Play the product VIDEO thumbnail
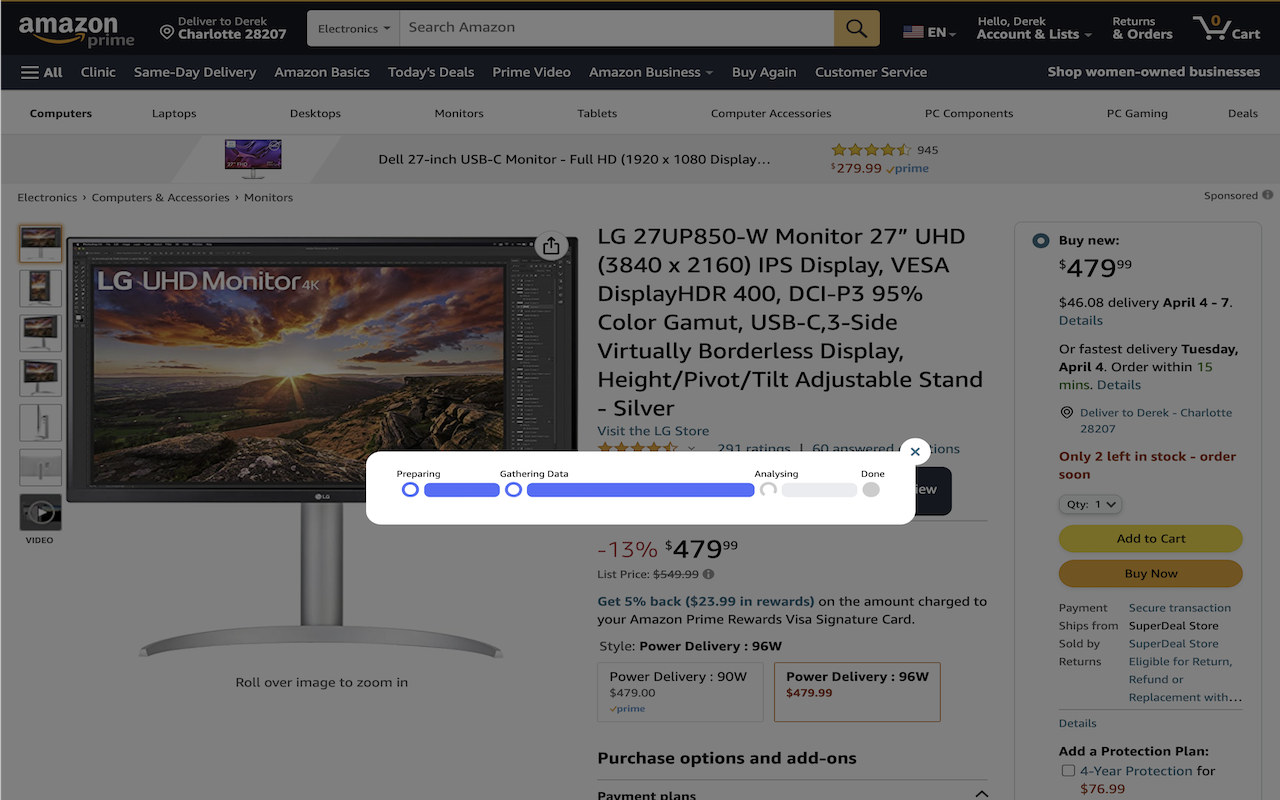The height and width of the screenshot is (800, 1280). (40, 511)
